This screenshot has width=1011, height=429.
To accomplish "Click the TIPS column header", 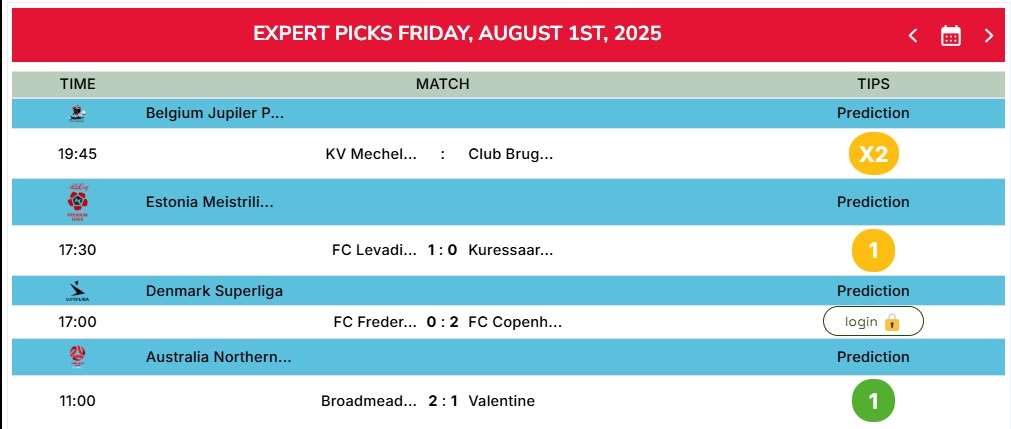I will tap(873, 84).
